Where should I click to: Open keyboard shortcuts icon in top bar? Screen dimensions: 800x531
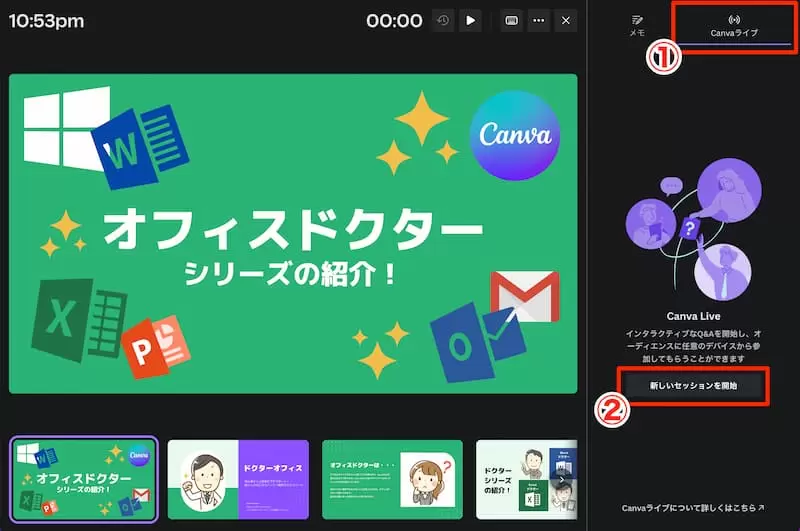click(x=511, y=21)
